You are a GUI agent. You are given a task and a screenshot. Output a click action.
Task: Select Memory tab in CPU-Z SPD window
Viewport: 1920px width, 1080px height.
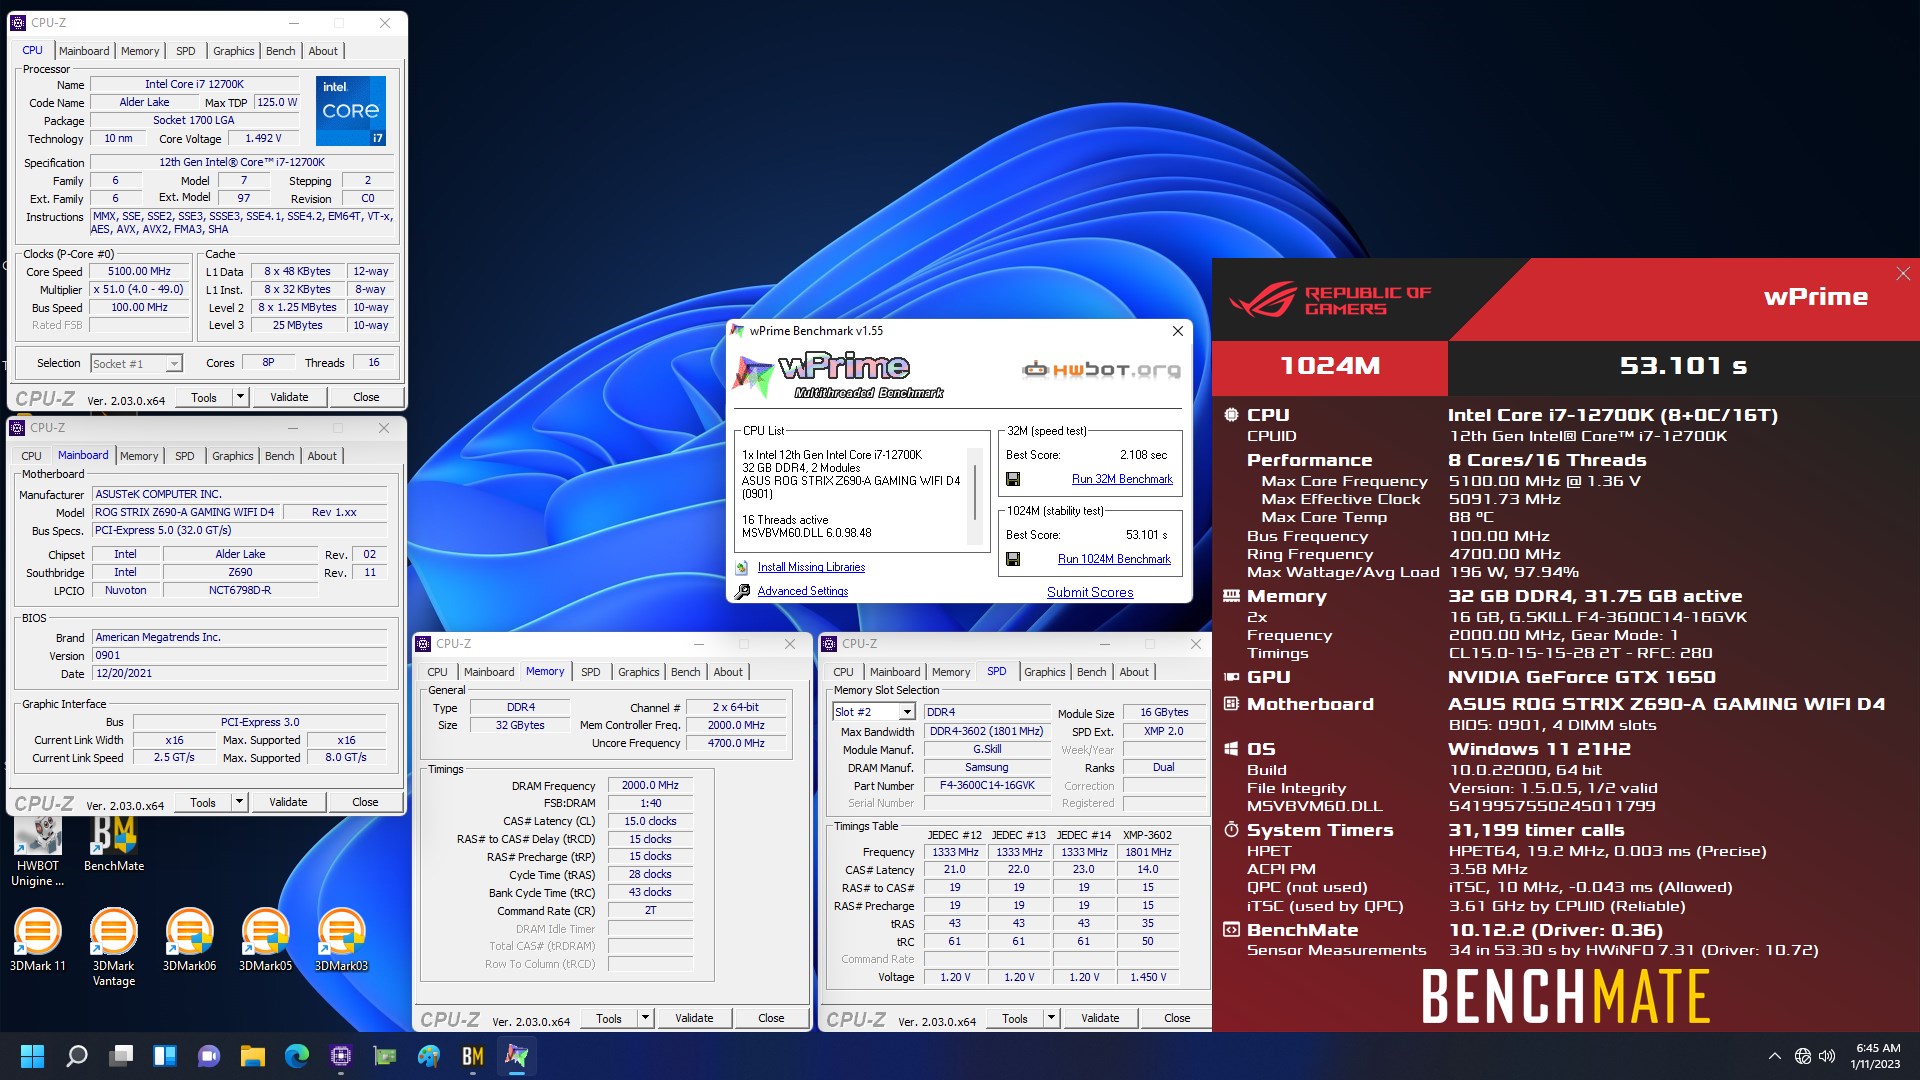951,672
